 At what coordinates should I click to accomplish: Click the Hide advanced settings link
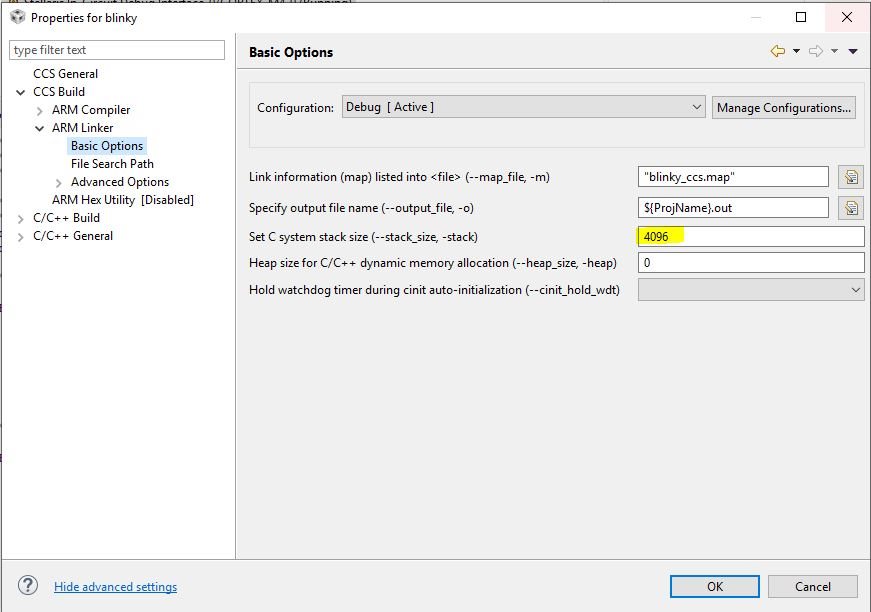click(115, 587)
